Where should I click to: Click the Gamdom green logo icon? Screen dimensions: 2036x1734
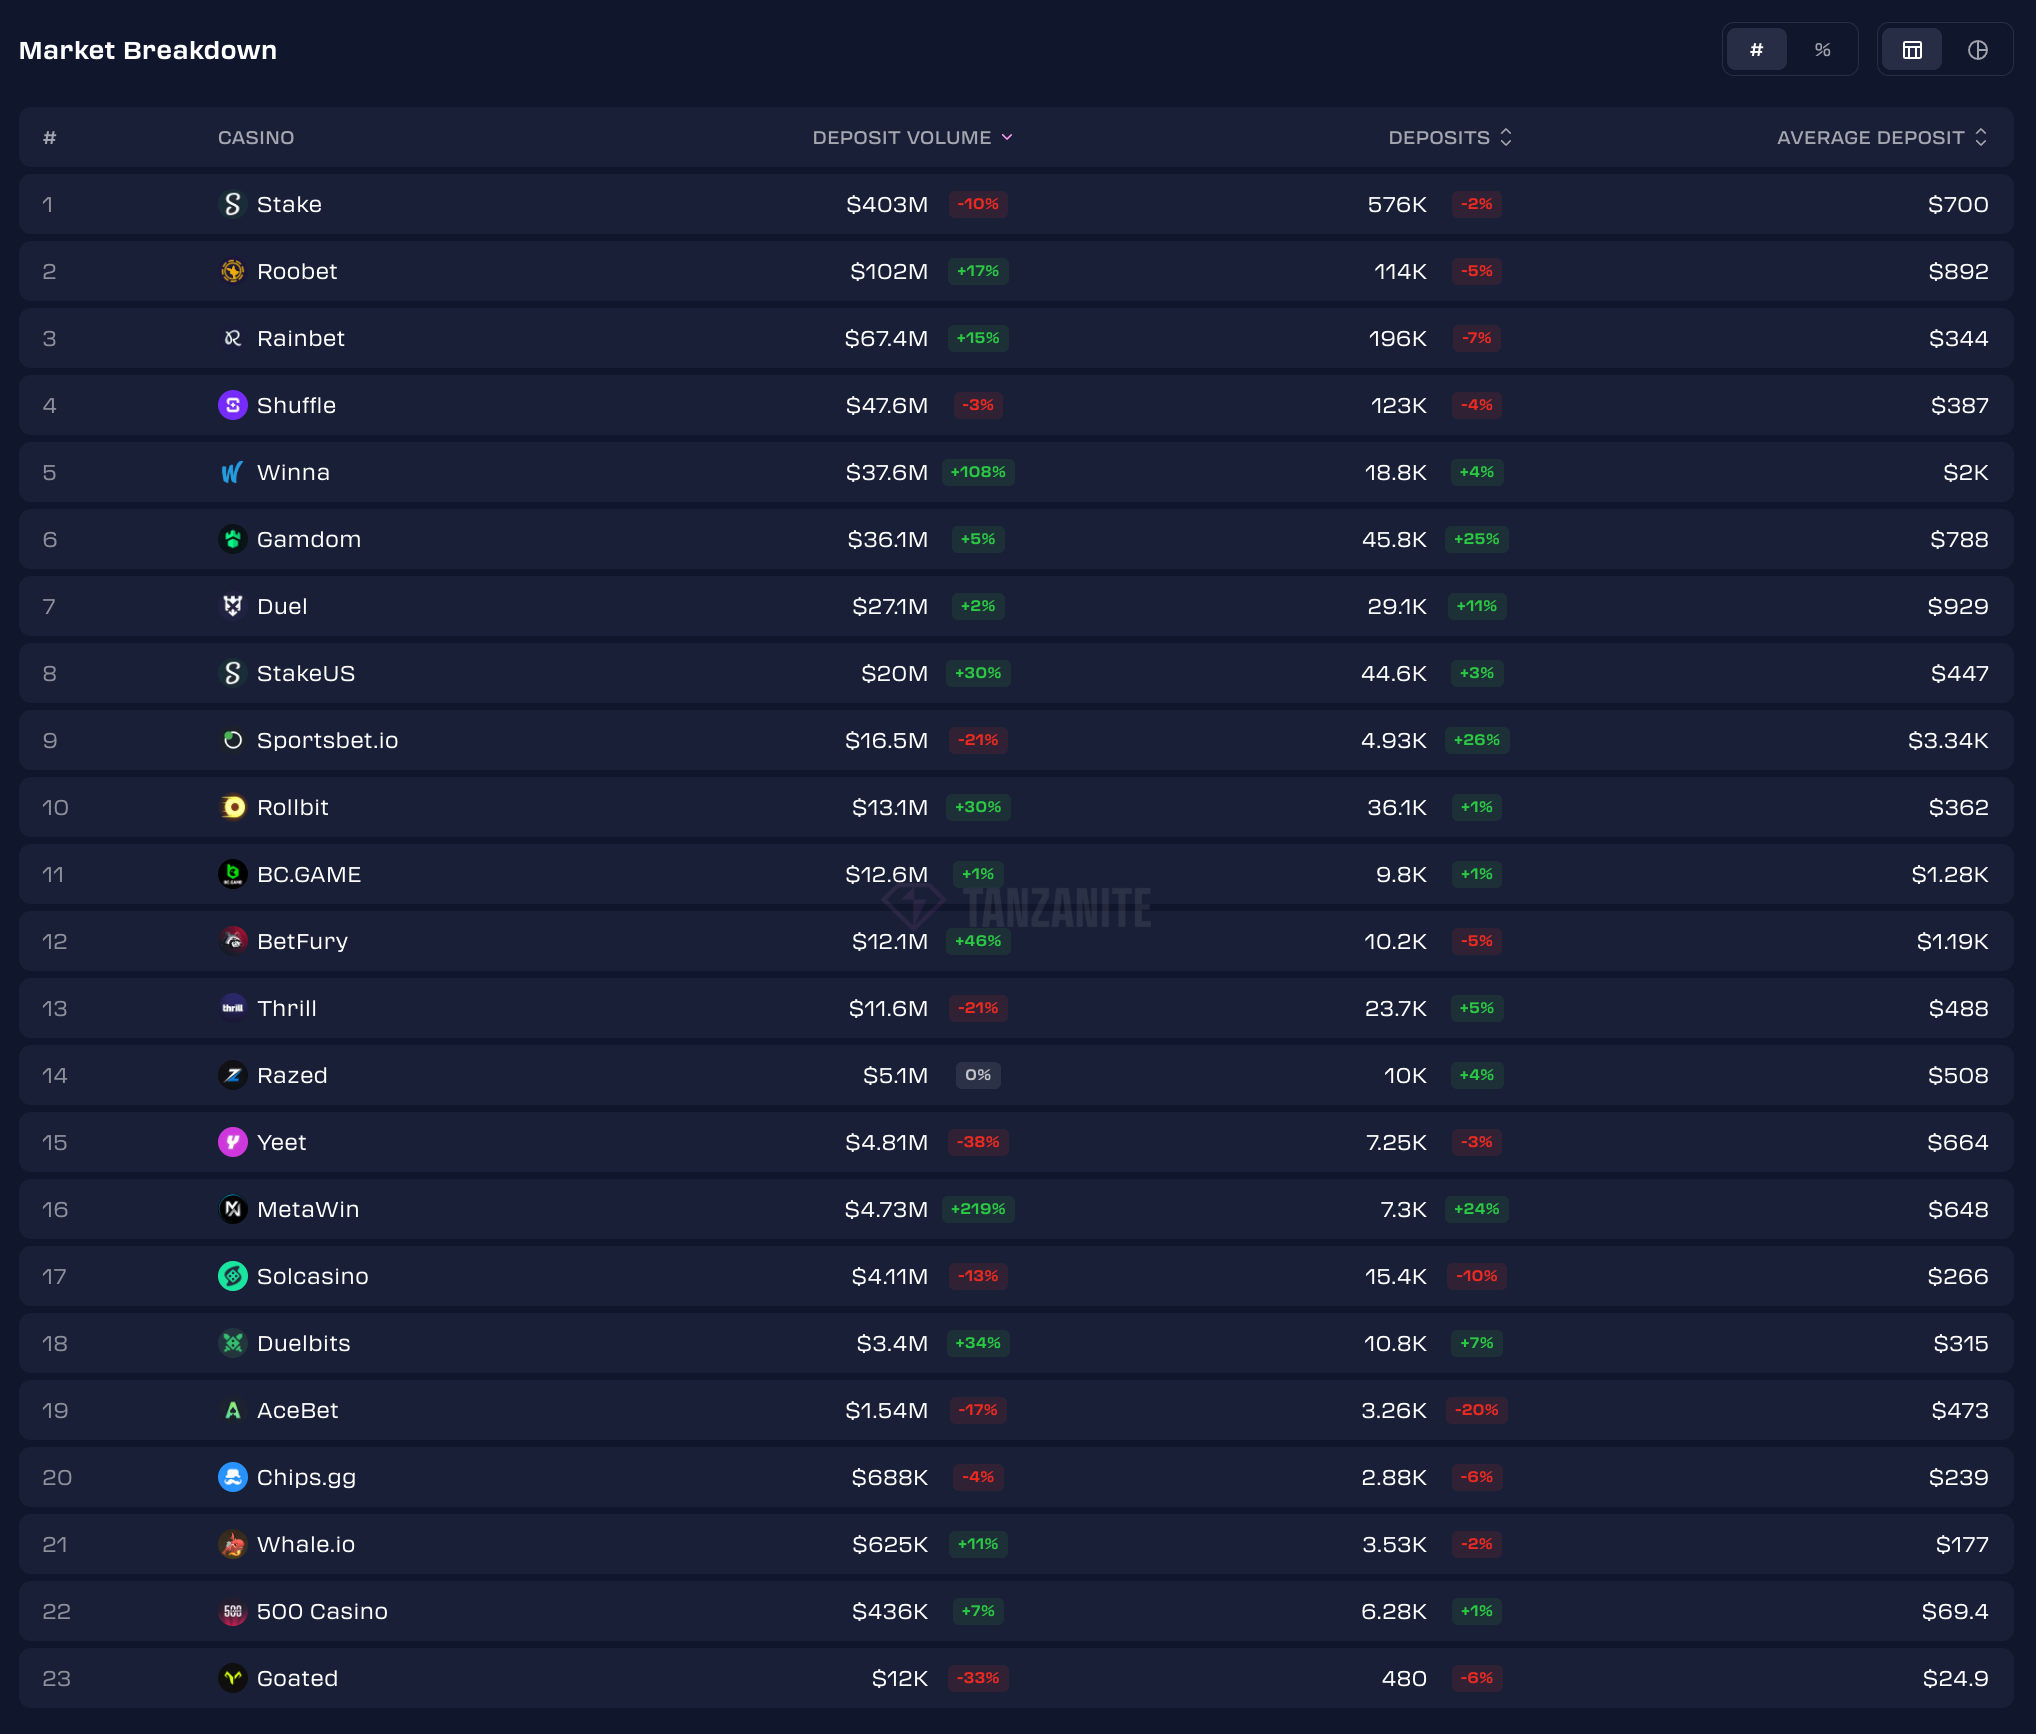(232, 539)
